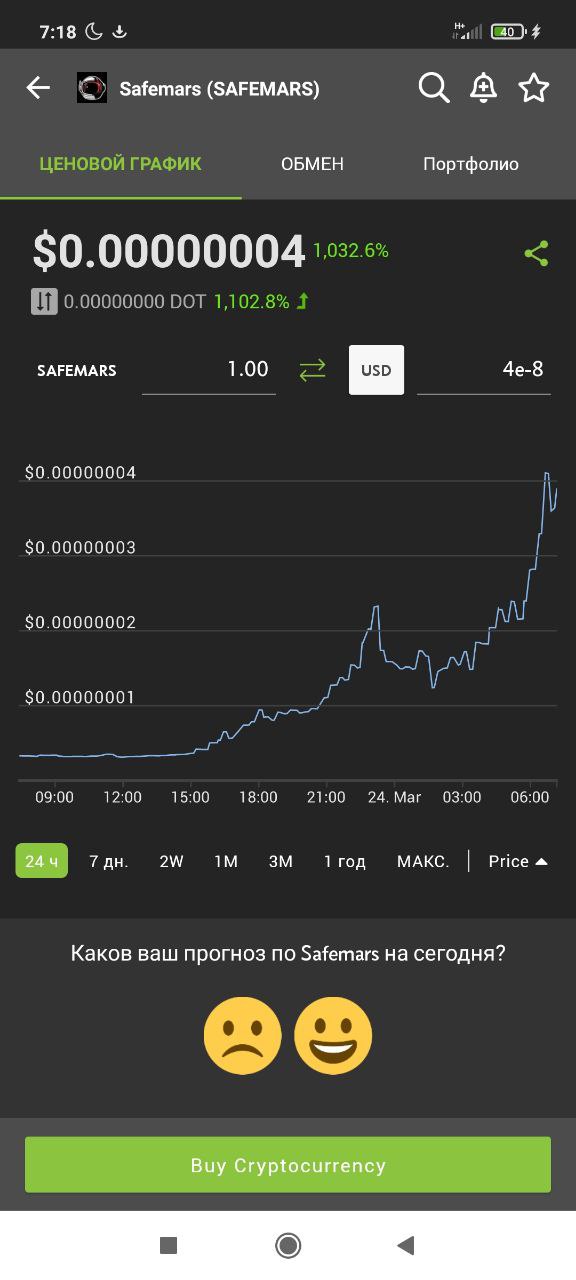The image size is (576, 1280).
Task: Tap the Android home circle button
Action: 288,1245
